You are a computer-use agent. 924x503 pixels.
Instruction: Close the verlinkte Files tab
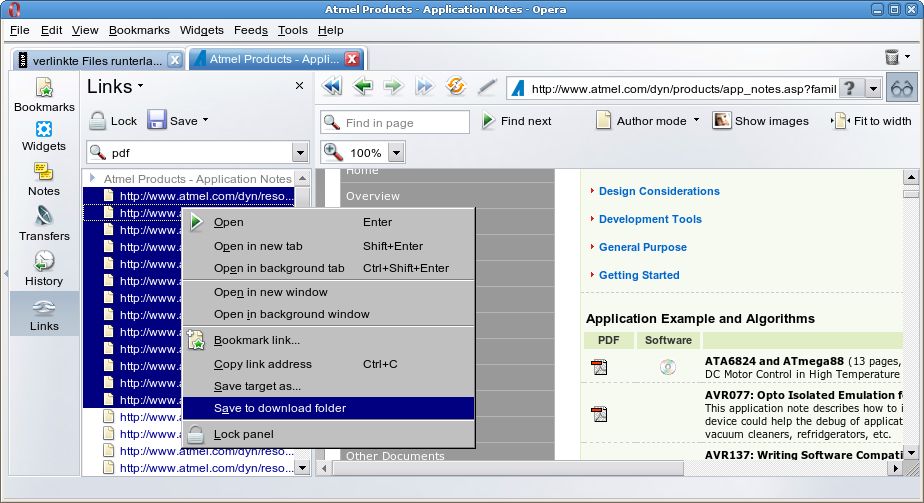coord(175,60)
